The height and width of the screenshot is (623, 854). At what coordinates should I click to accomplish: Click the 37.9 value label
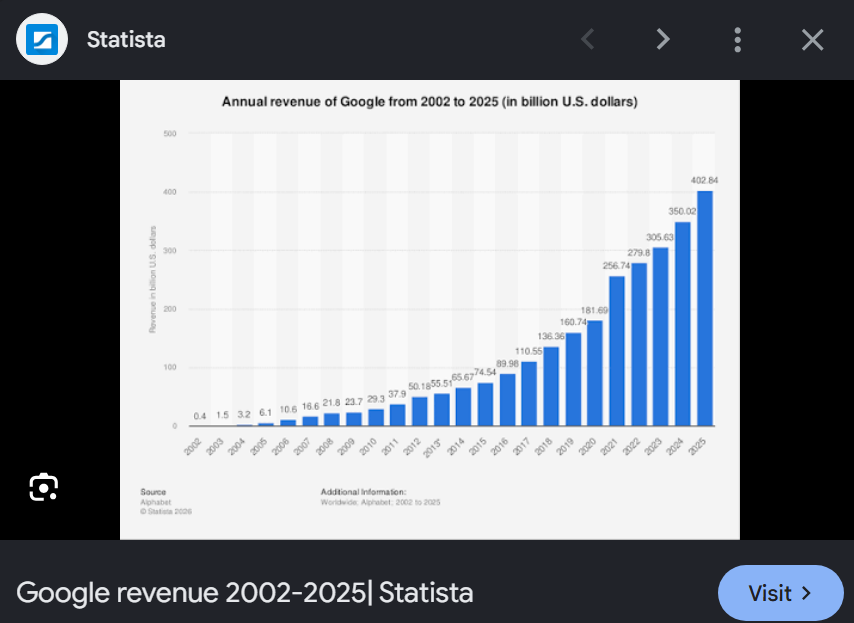(x=397, y=394)
